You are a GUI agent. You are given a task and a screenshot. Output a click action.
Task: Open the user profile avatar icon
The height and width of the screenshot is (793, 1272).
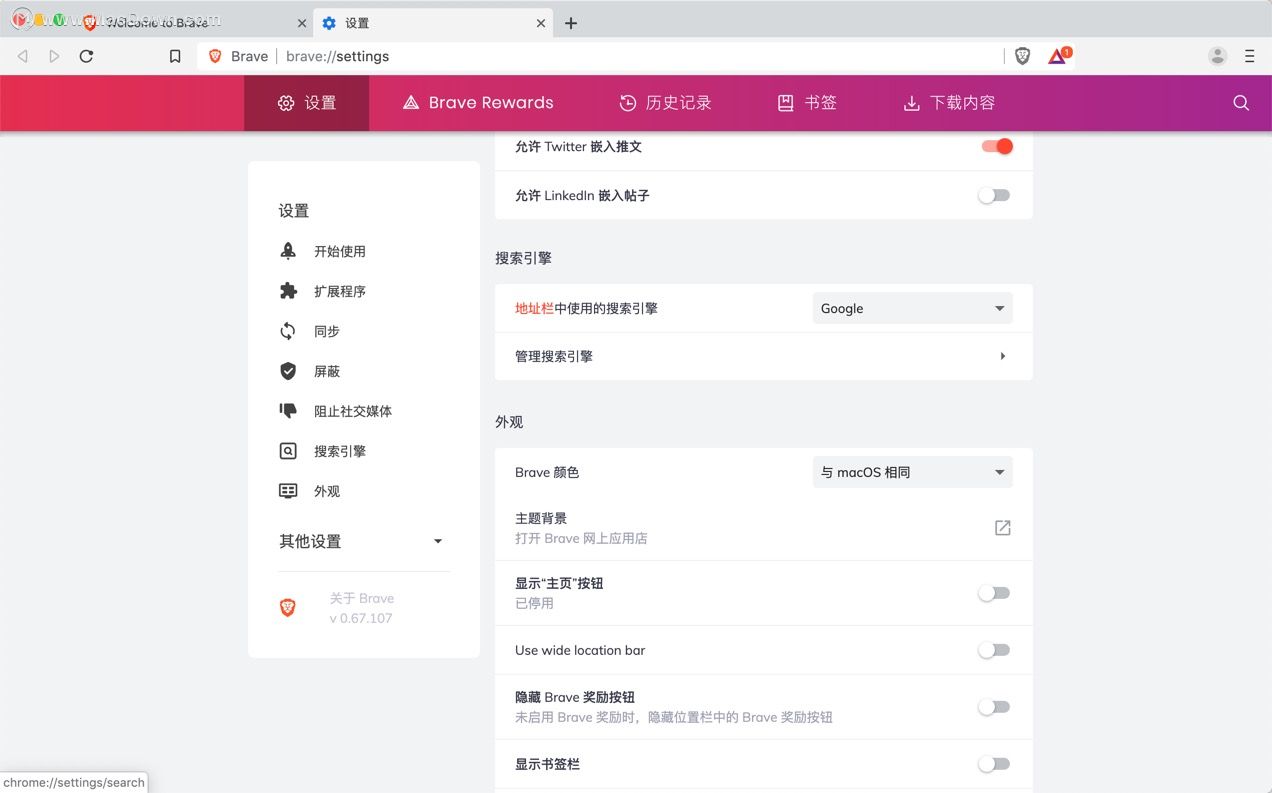(x=1217, y=56)
